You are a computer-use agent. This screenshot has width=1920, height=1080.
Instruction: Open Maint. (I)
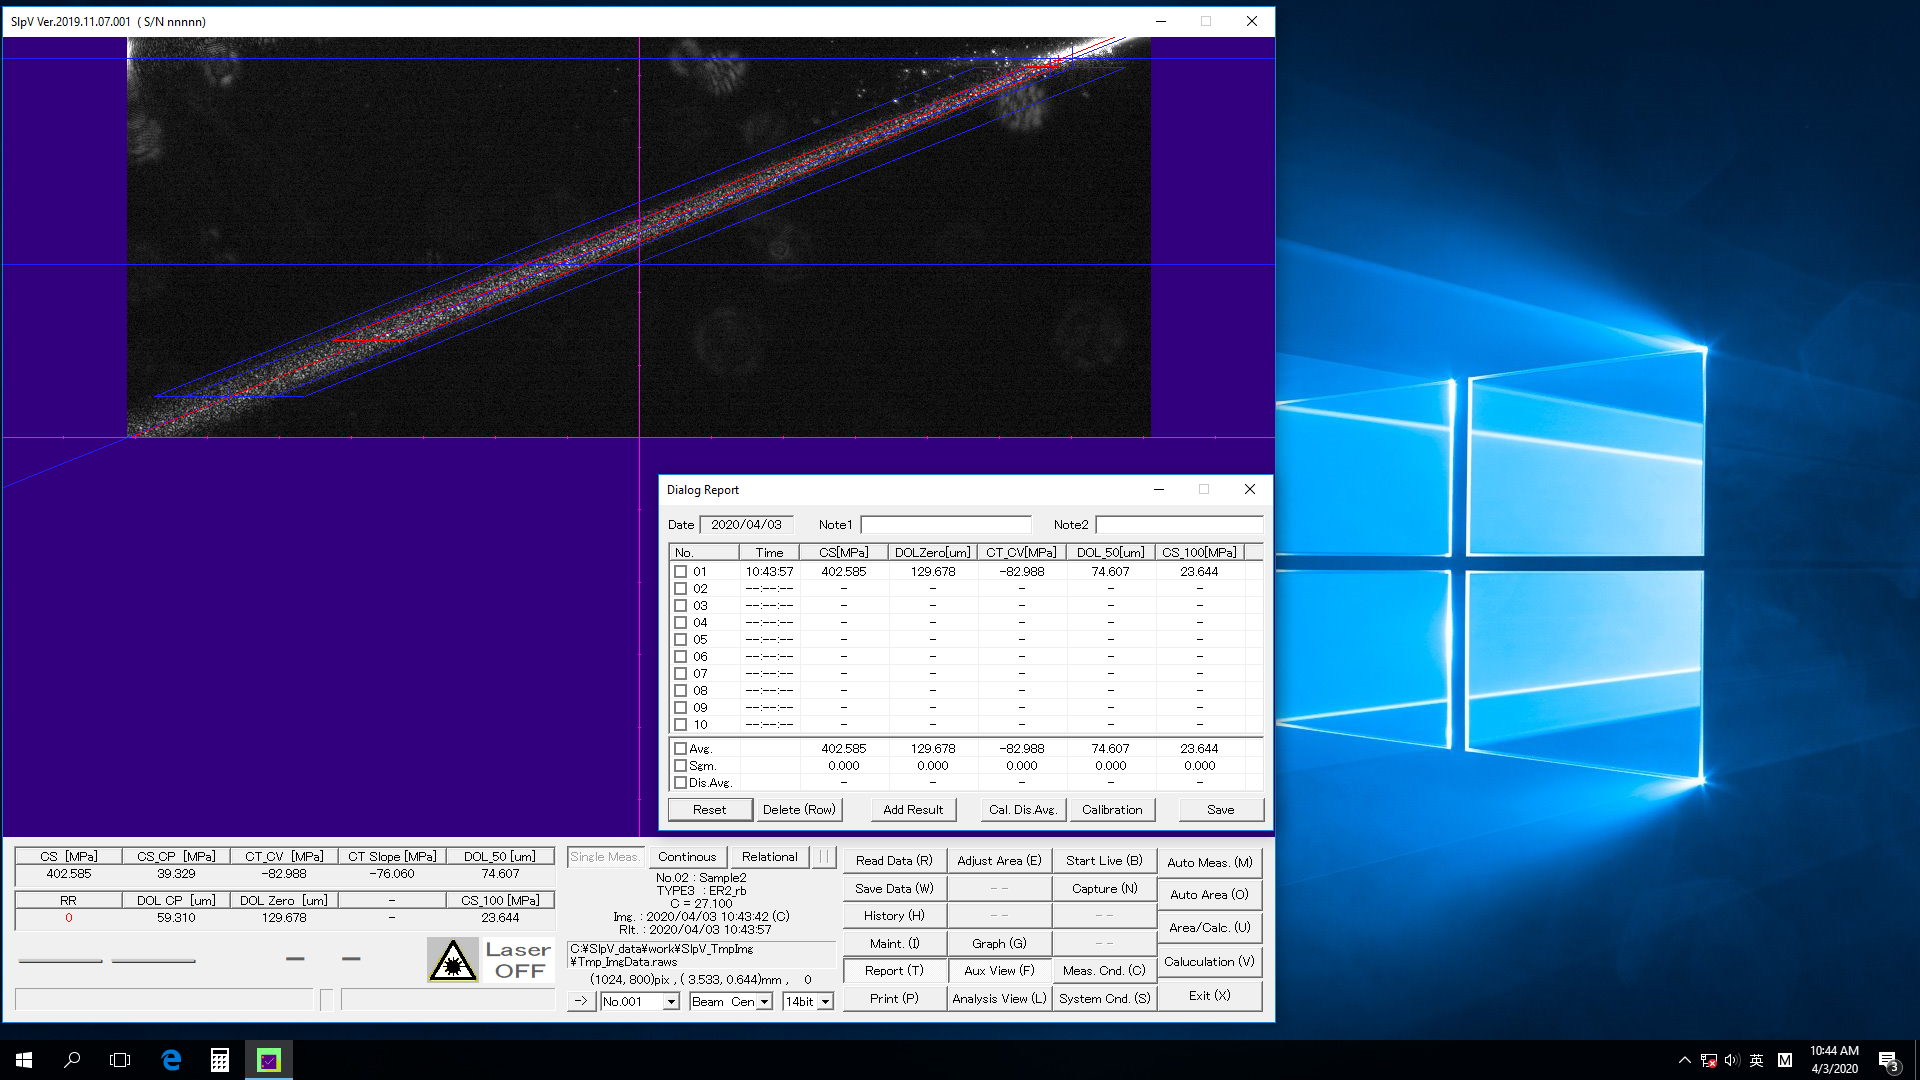(x=894, y=944)
